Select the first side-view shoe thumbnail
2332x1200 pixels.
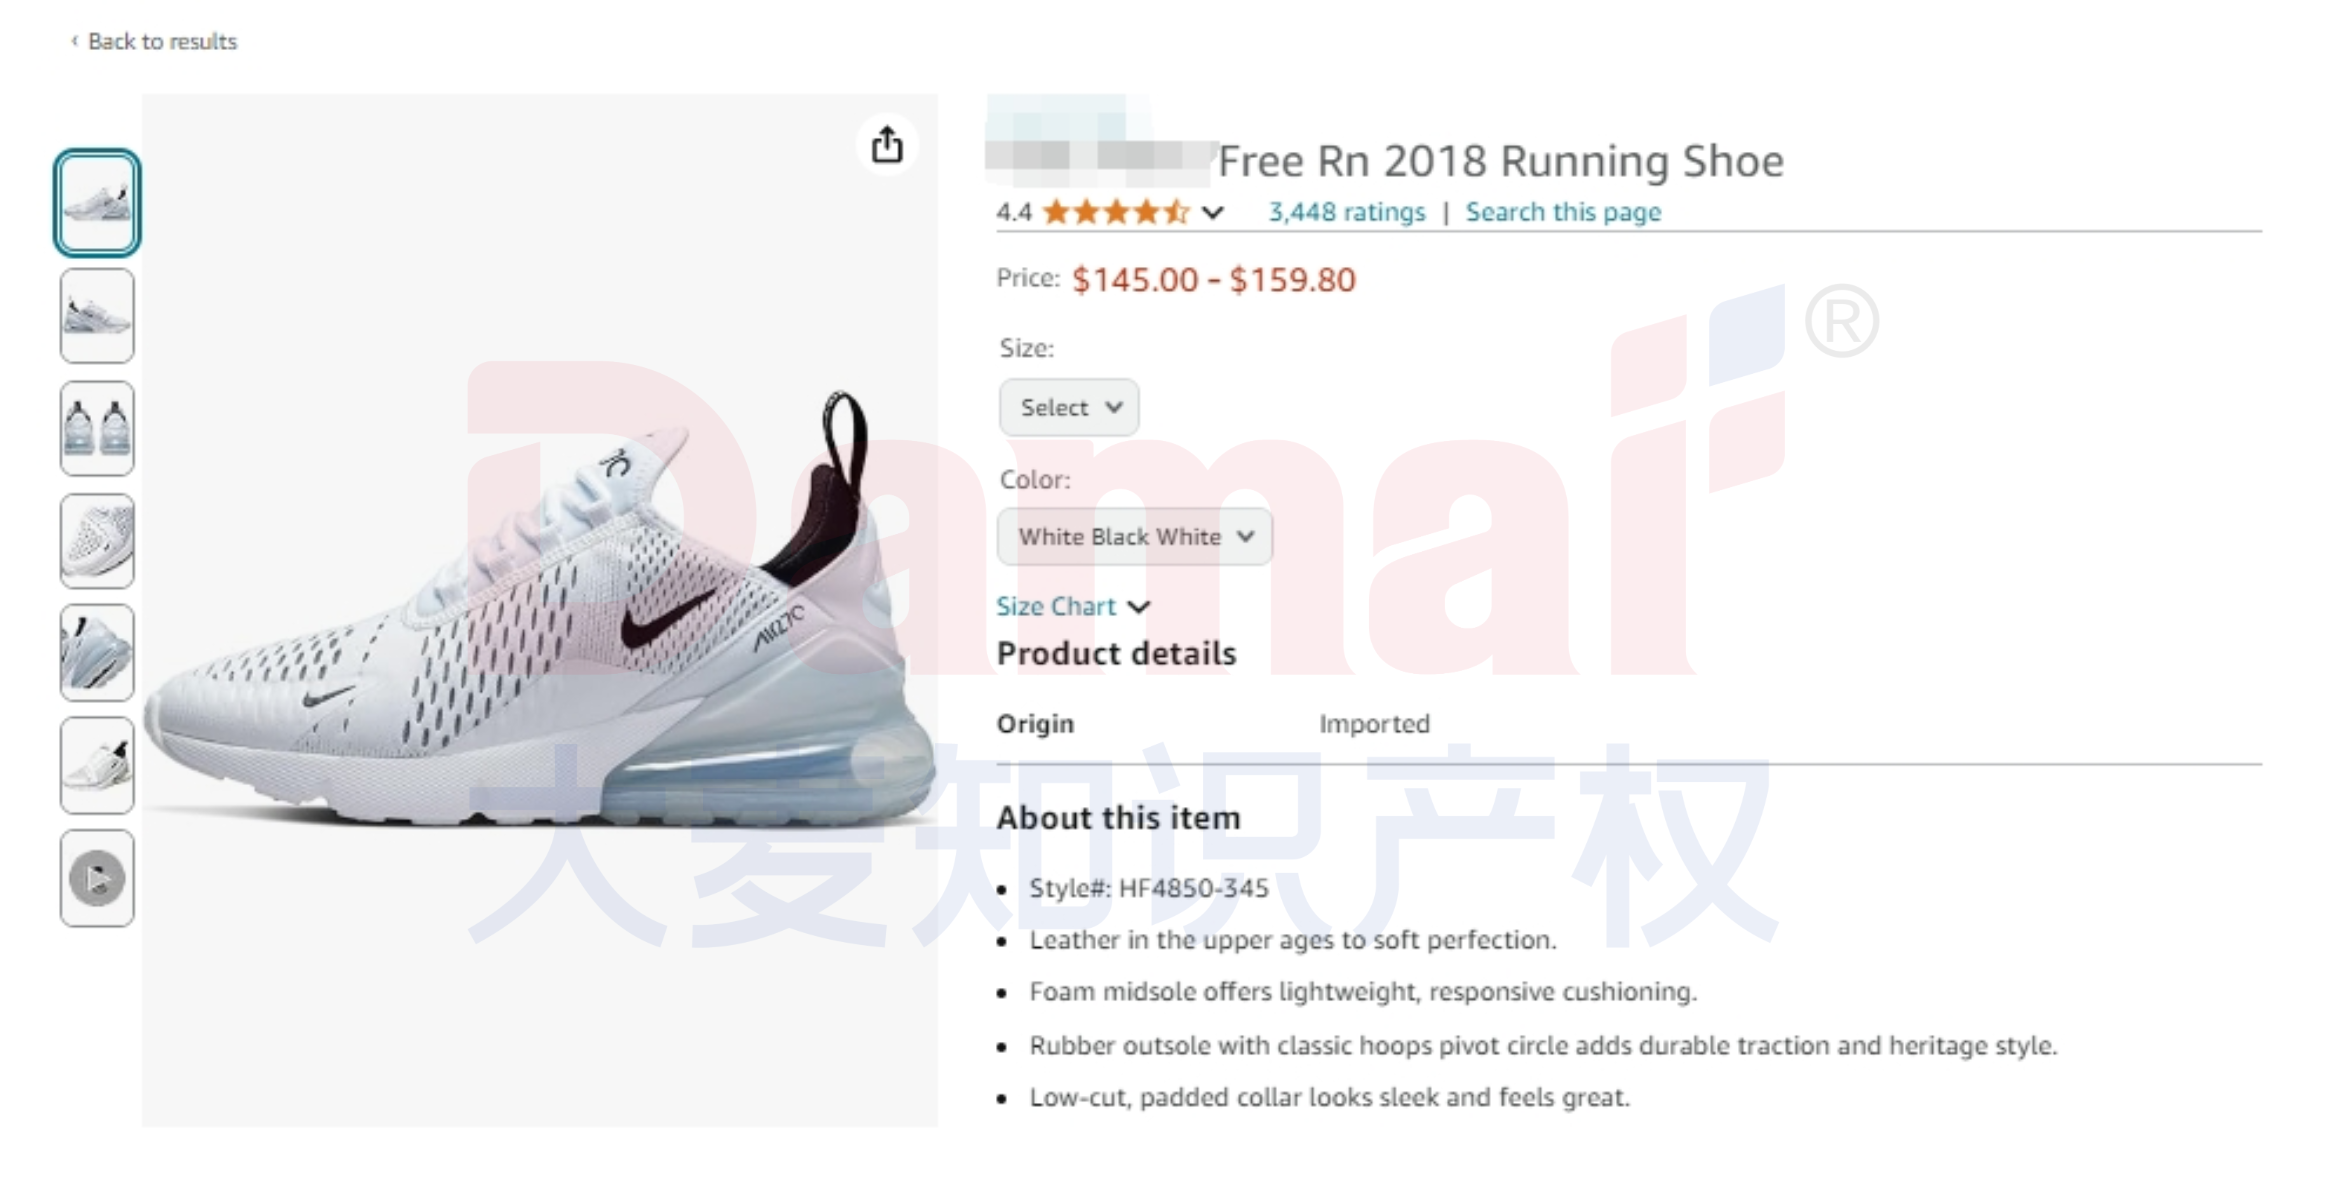[x=97, y=203]
